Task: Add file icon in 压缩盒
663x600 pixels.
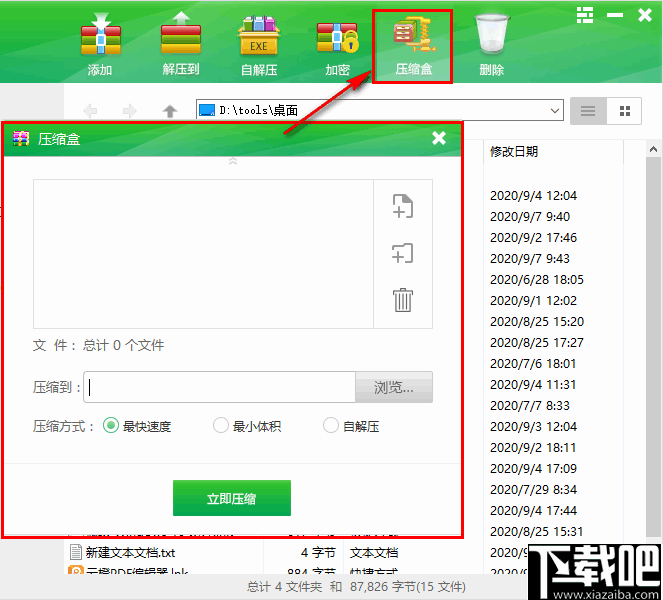Action: pyautogui.click(x=403, y=206)
